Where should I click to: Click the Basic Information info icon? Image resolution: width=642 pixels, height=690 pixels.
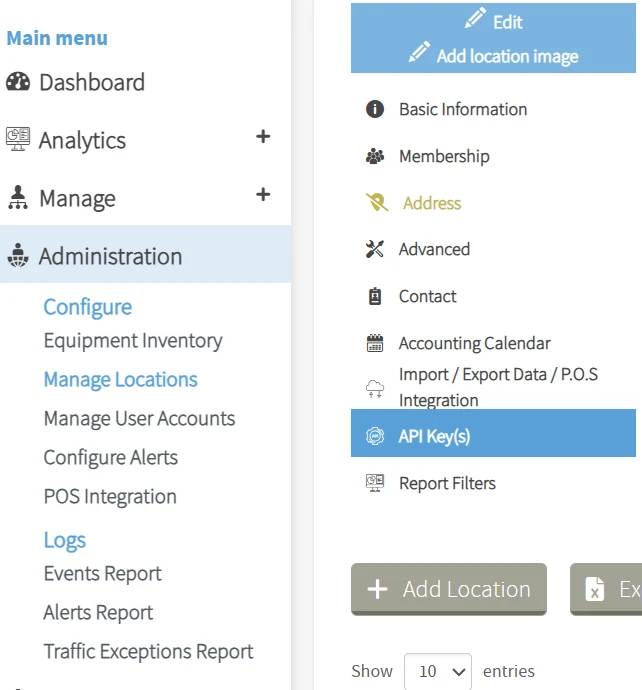coord(375,109)
